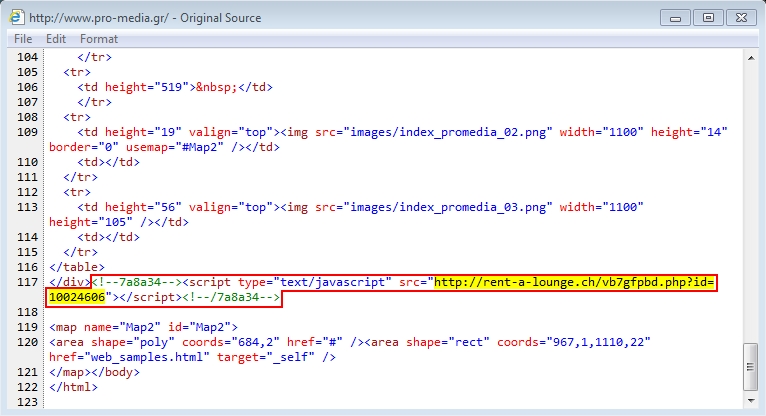
Task: Click line number 107
Action: [x=27, y=103]
